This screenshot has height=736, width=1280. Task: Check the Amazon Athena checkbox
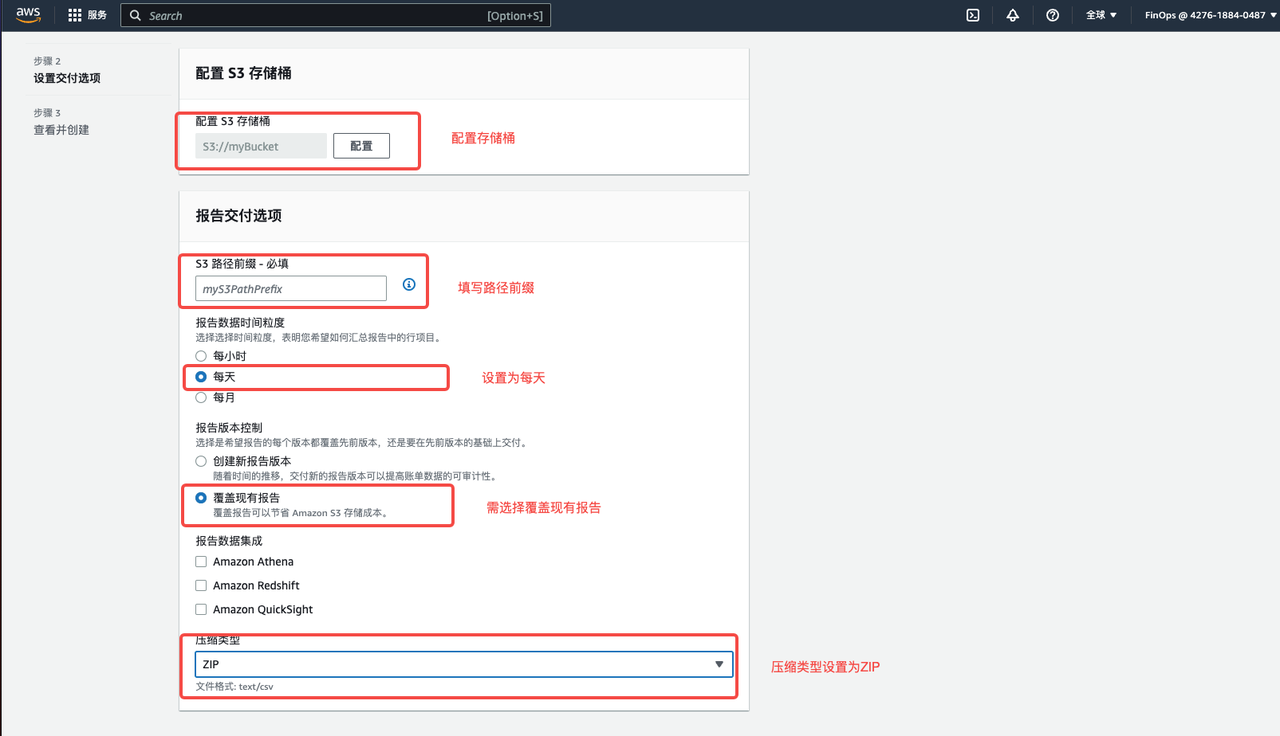tap(201, 562)
